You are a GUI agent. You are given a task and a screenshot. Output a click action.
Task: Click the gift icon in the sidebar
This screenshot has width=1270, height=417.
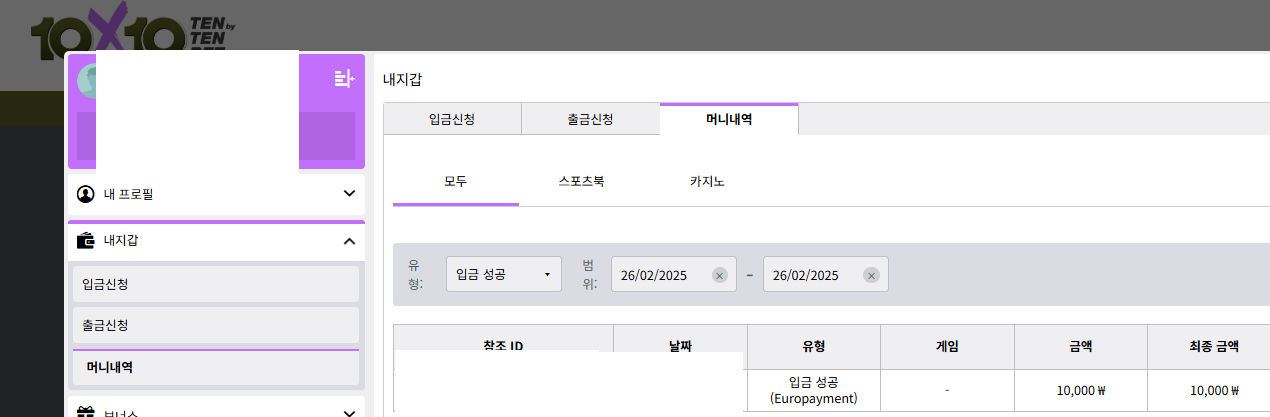pos(85,411)
